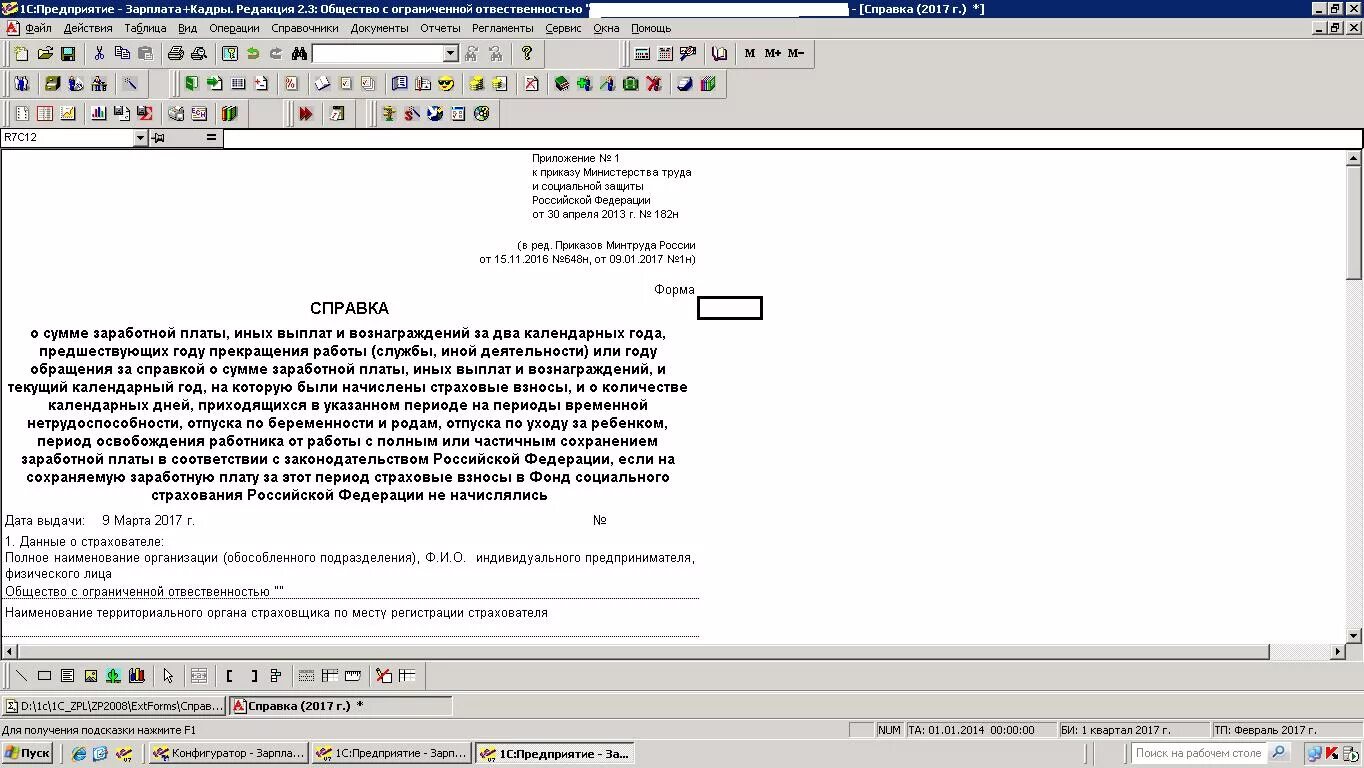Switch to the D:\1c\1C_ZPL ExtForms window tab

(x=114, y=706)
